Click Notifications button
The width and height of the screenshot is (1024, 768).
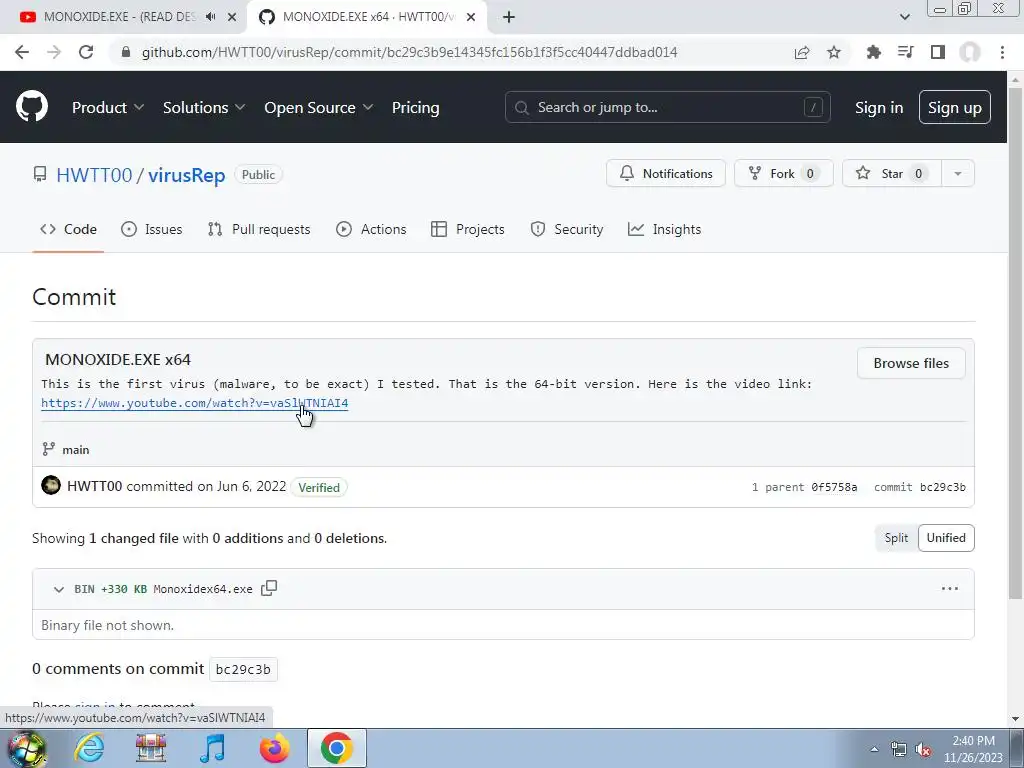665,173
